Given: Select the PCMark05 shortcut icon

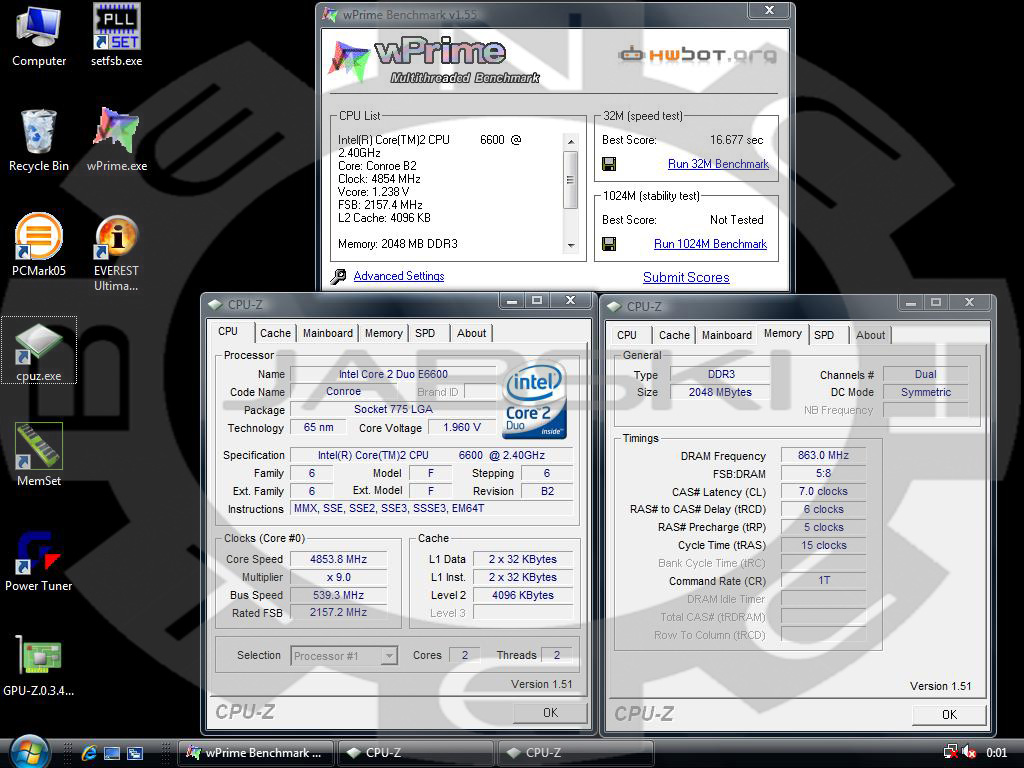Looking at the screenshot, I should click(x=39, y=245).
